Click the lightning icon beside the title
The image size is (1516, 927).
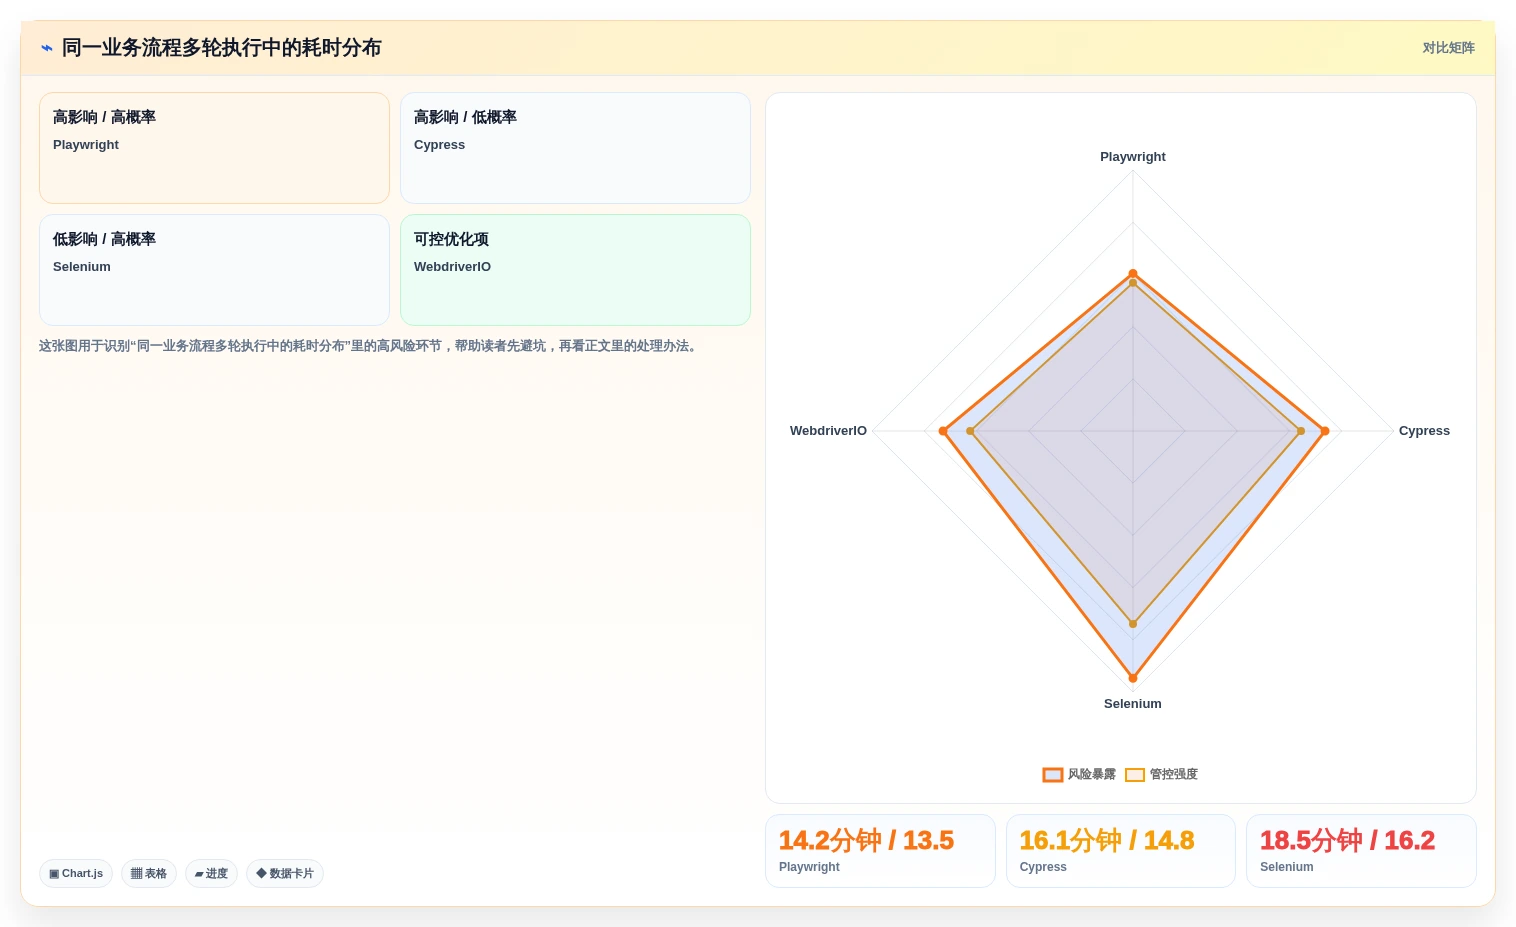(46, 48)
